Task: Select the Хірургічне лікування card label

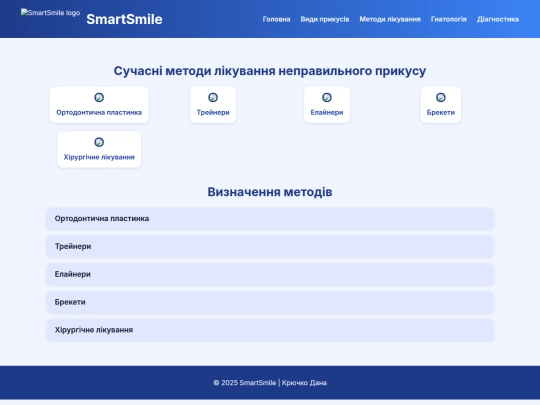Action: click(99, 157)
